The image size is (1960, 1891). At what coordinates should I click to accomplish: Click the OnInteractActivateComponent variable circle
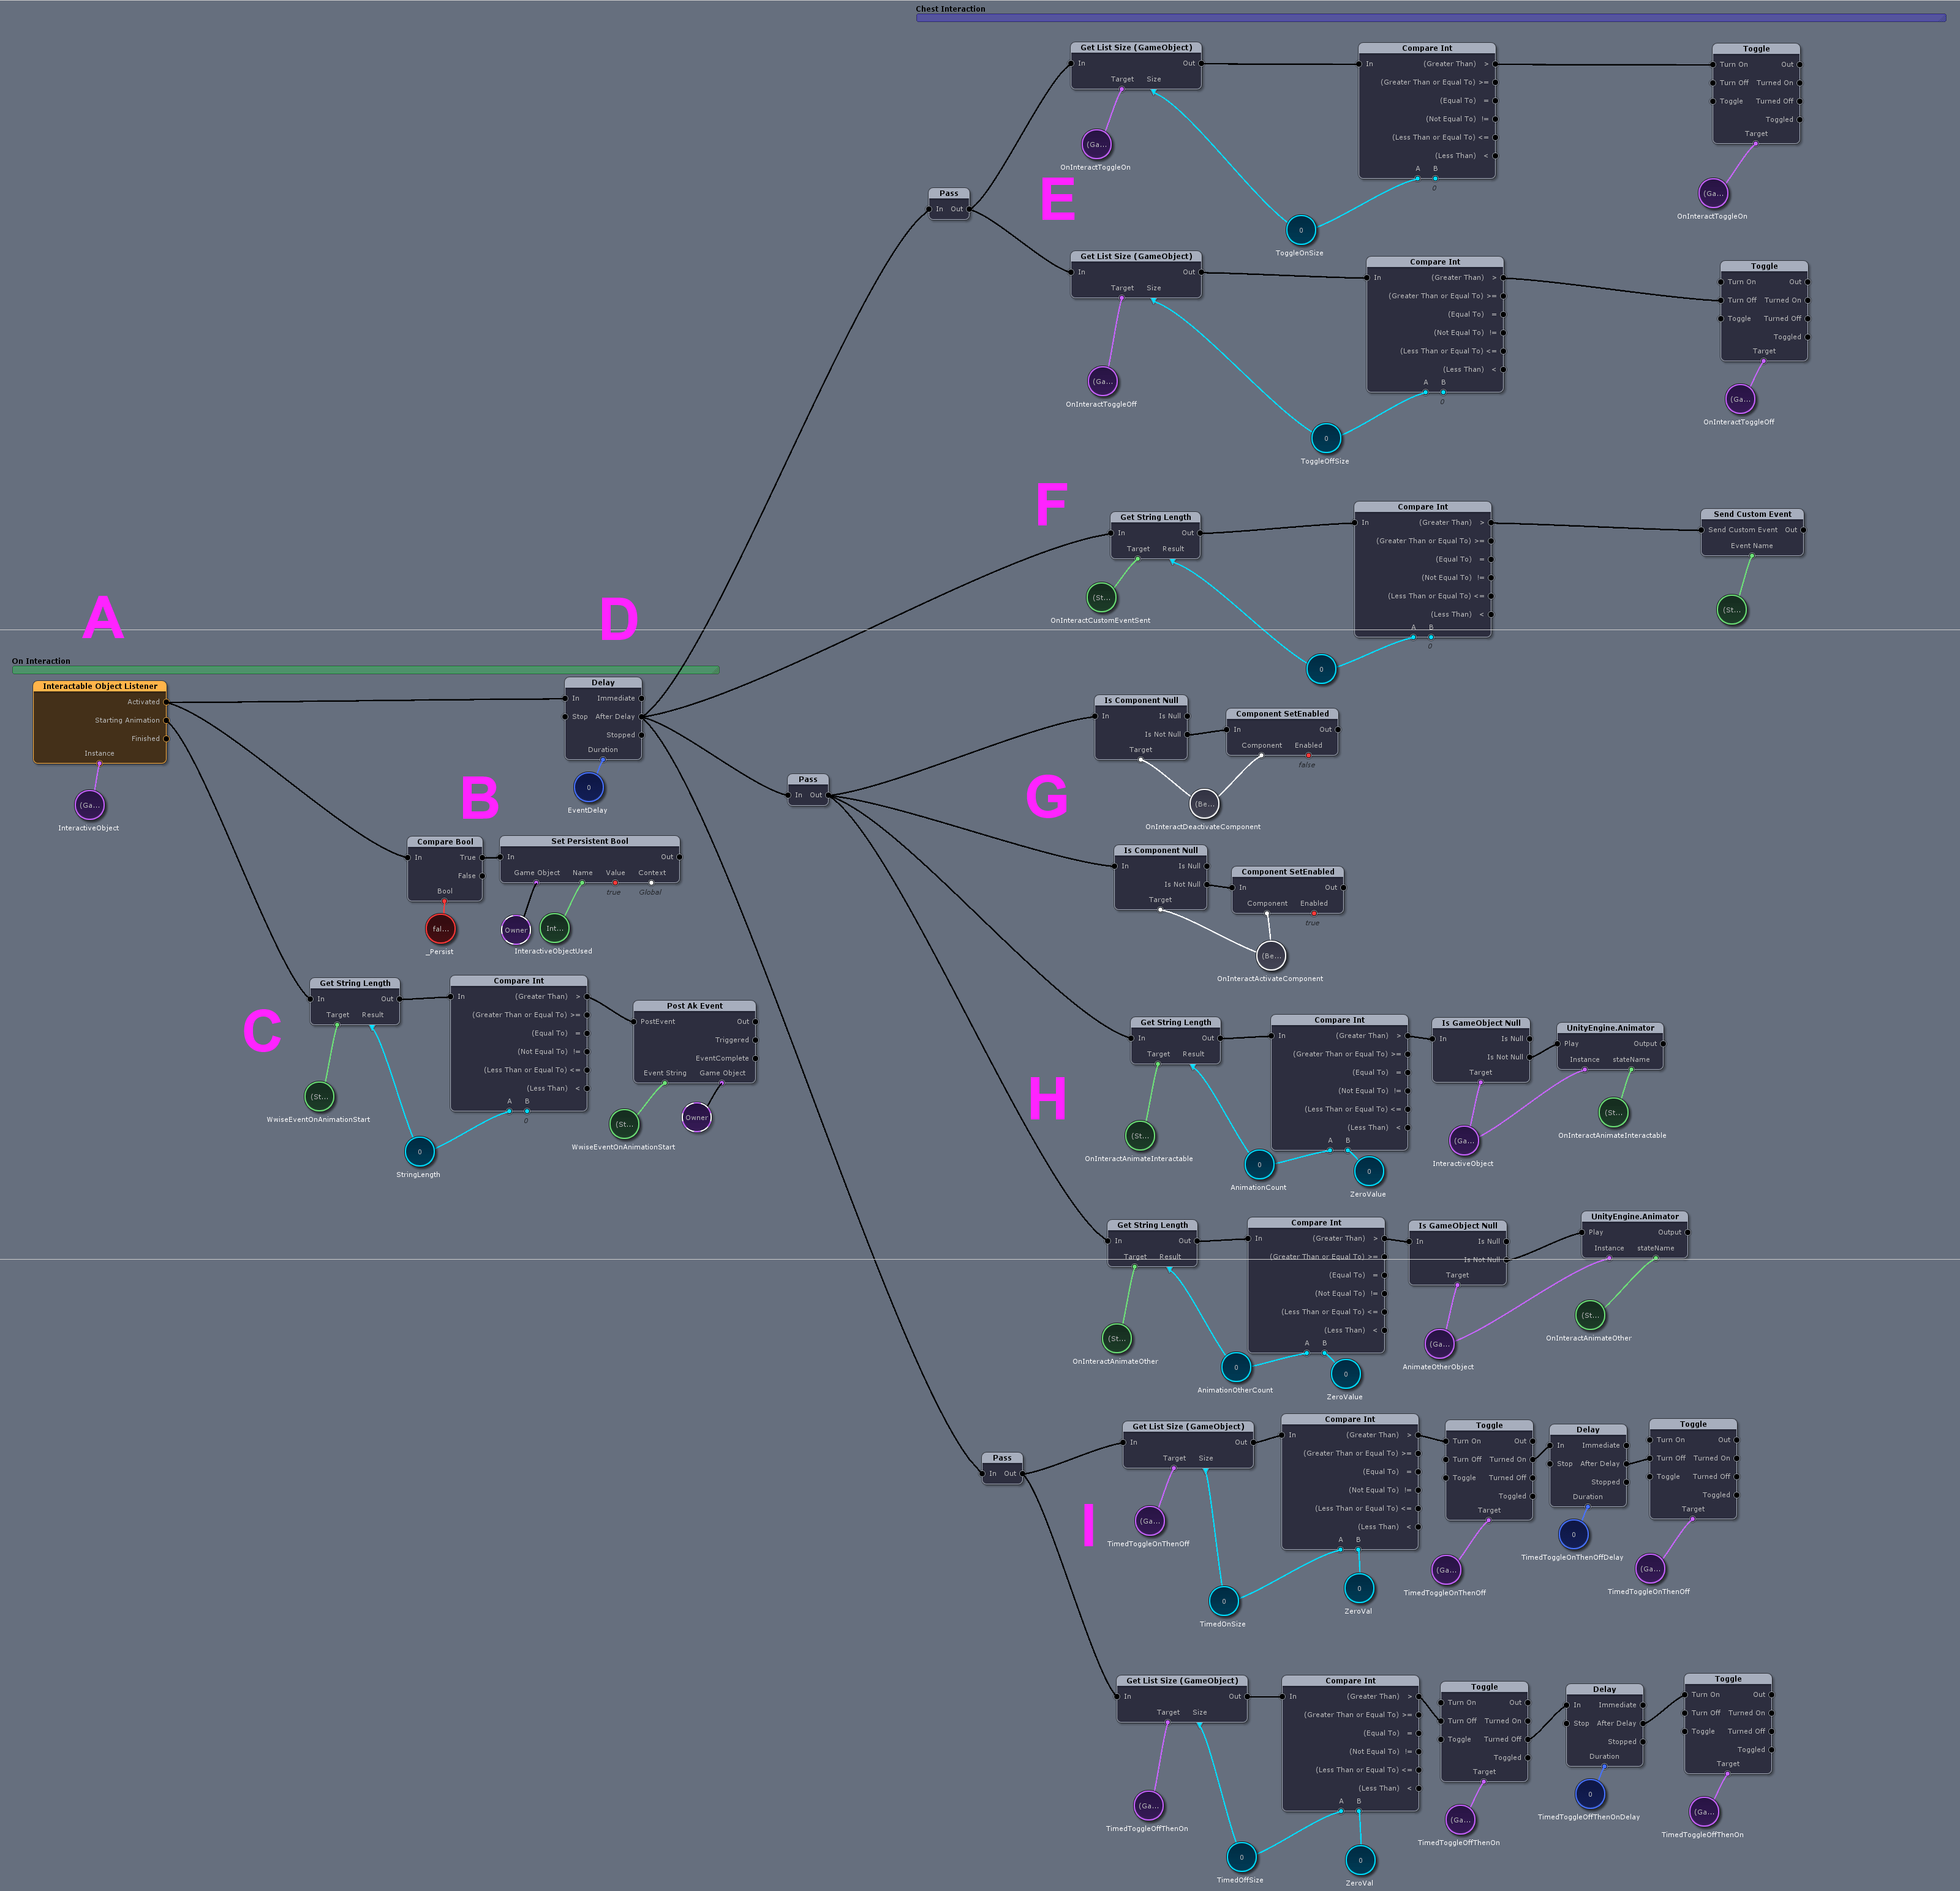[x=1270, y=955]
